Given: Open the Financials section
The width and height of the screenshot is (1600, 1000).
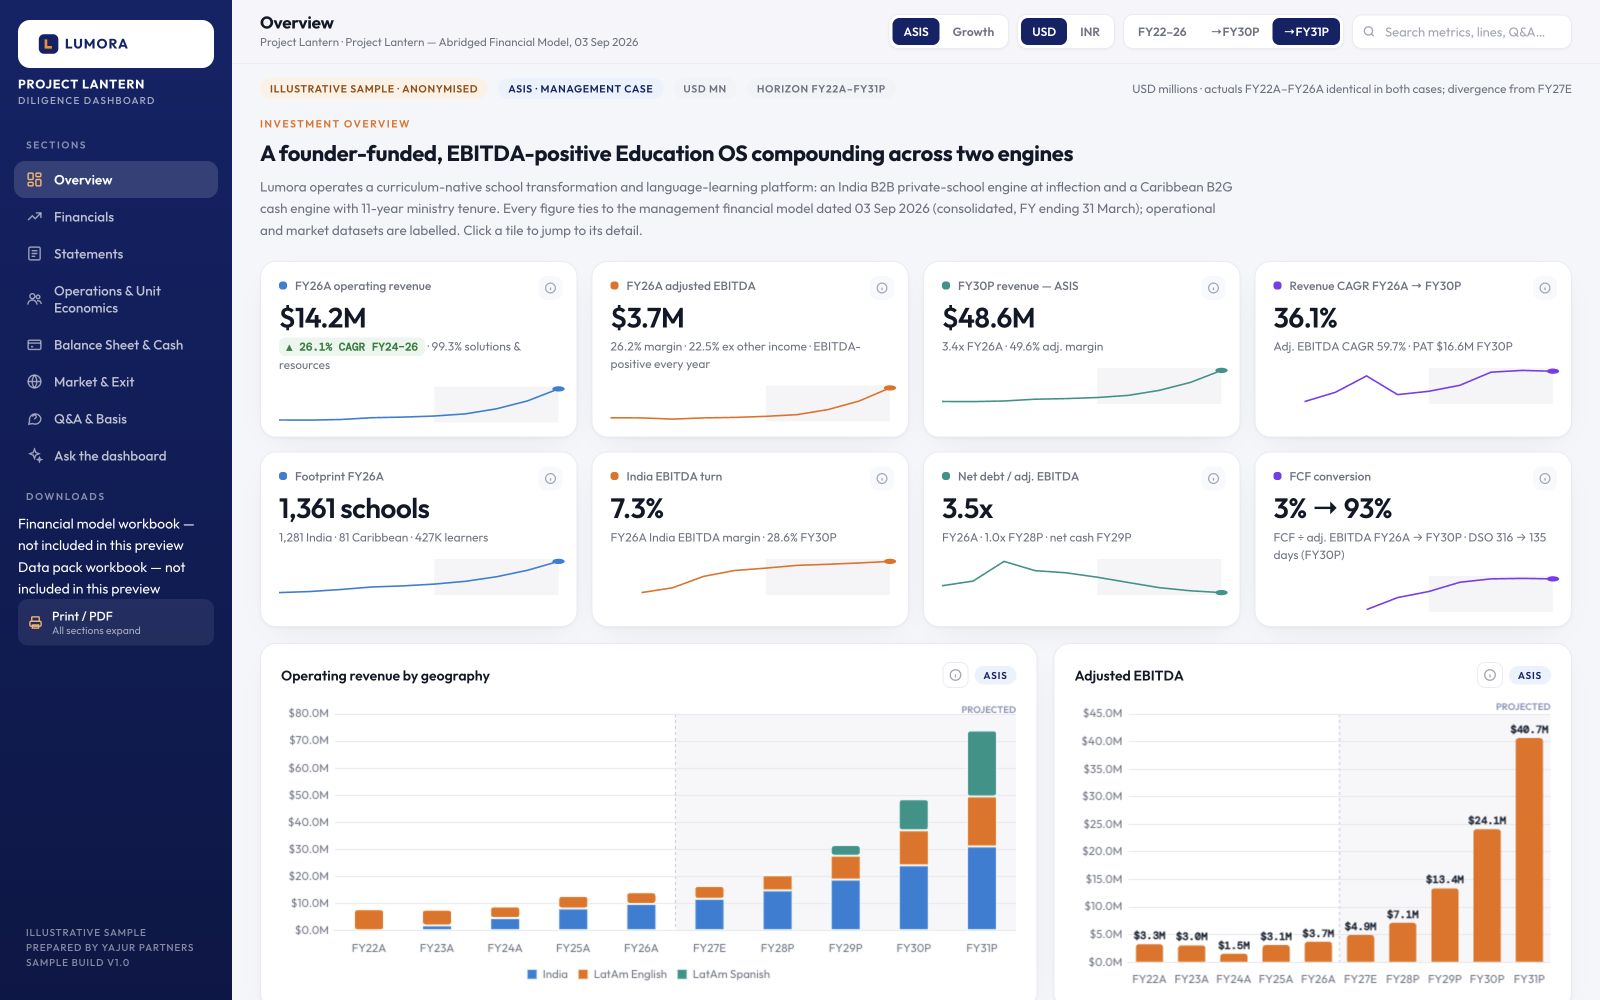Looking at the screenshot, I should click(x=116, y=217).
